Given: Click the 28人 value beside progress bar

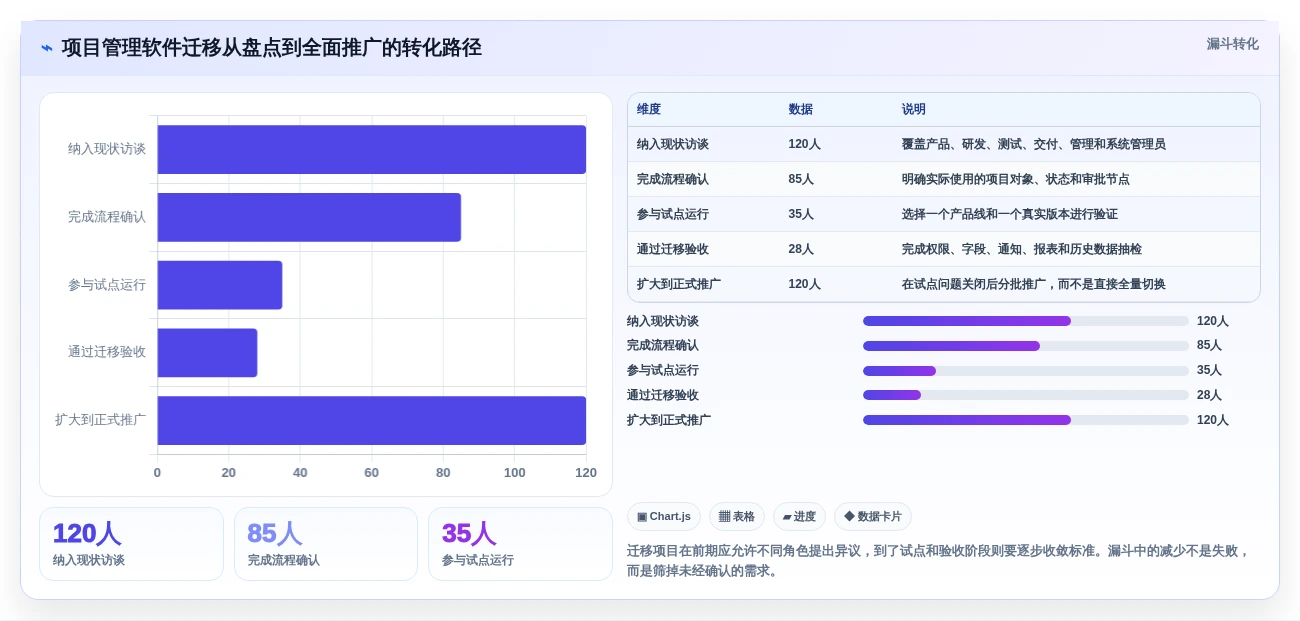Looking at the screenshot, I should (1210, 395).
